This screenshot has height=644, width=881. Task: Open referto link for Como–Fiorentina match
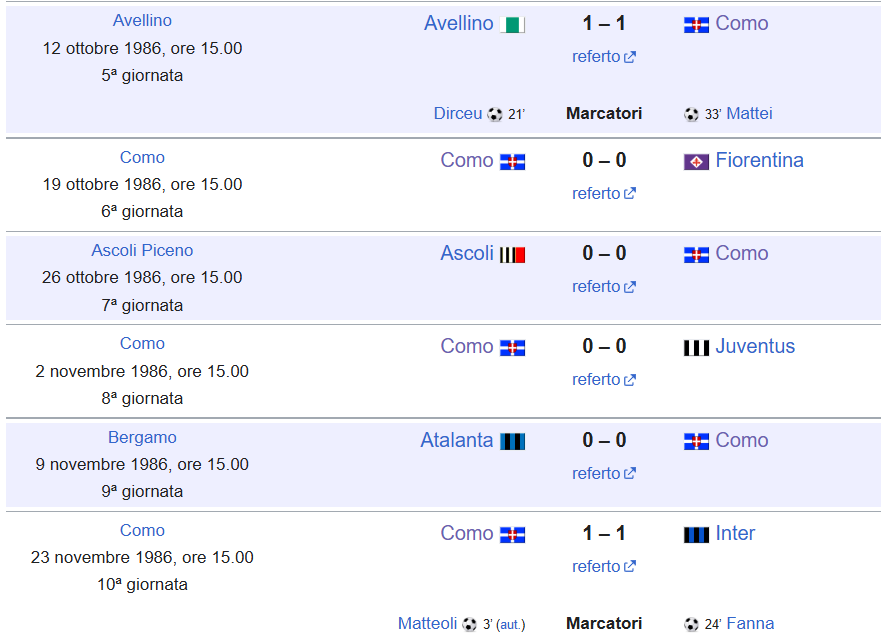603,193
